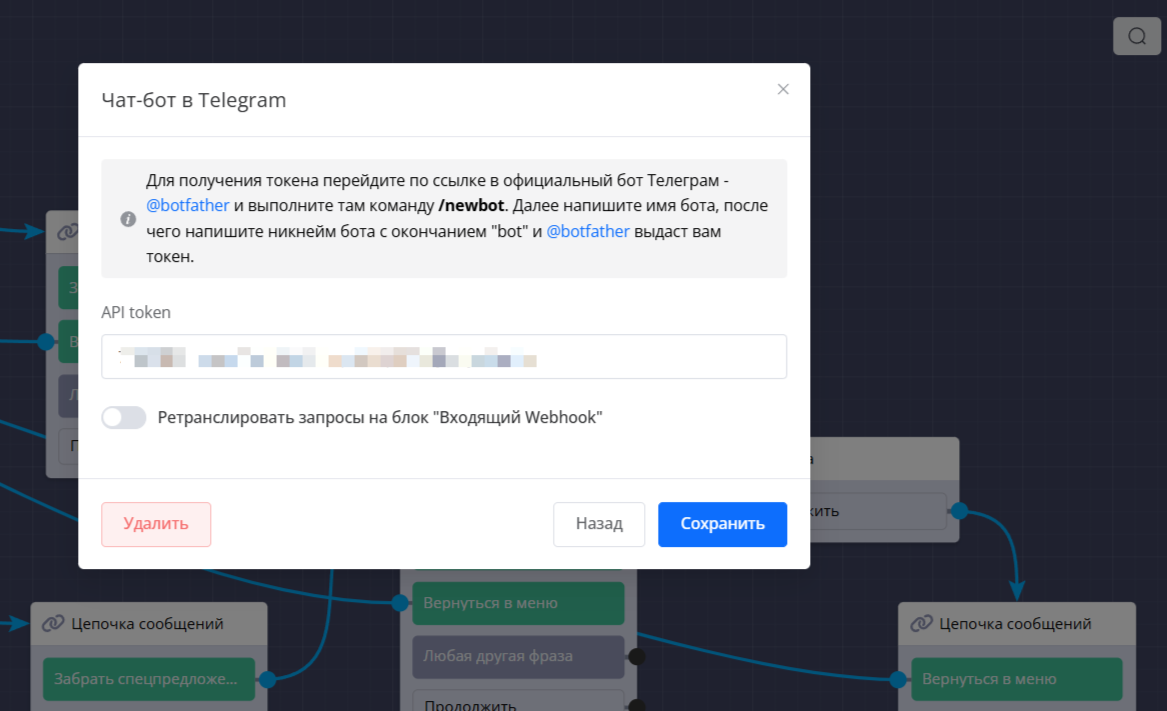Viewport: 1167px width, 711px height.
Task: Go back with the Назад button
Action: click(x=599, y=524)
